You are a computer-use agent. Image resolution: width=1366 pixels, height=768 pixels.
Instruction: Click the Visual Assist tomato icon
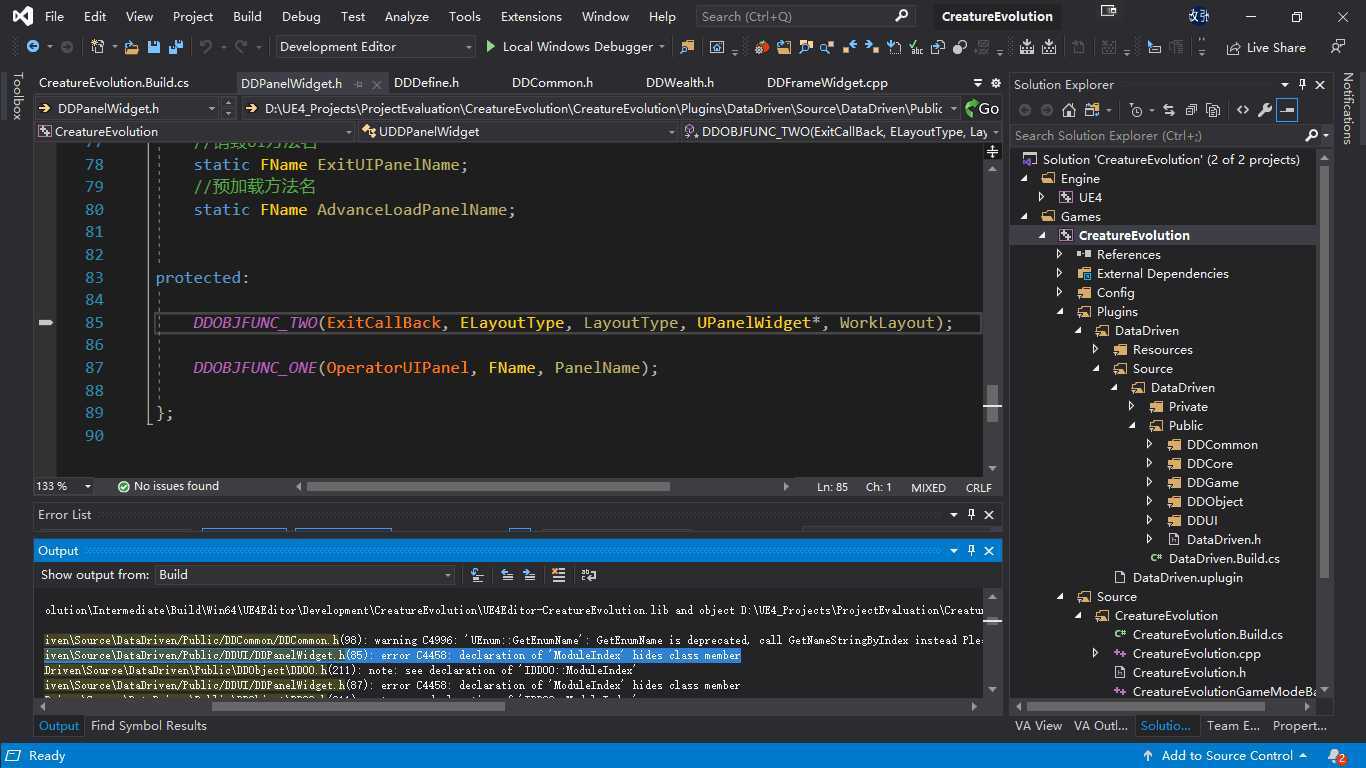(762, 47)
